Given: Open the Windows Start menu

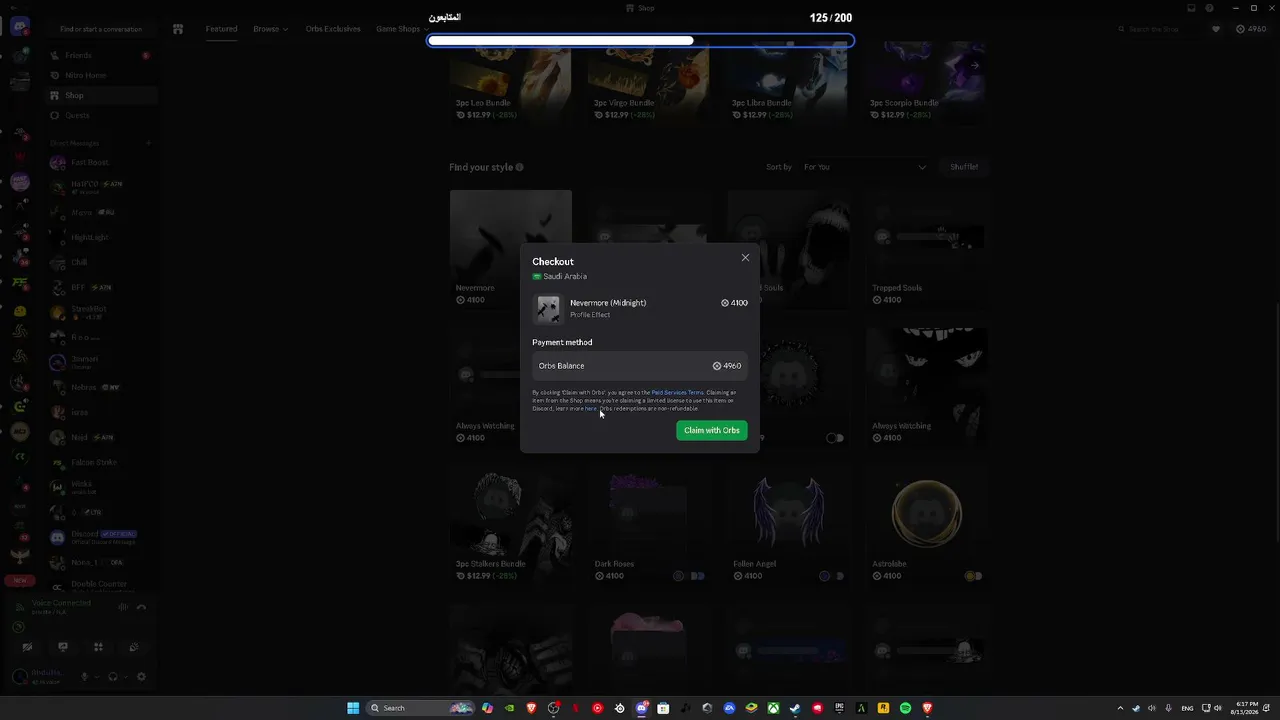Looking at the screenshot, I should click(353, 708).
